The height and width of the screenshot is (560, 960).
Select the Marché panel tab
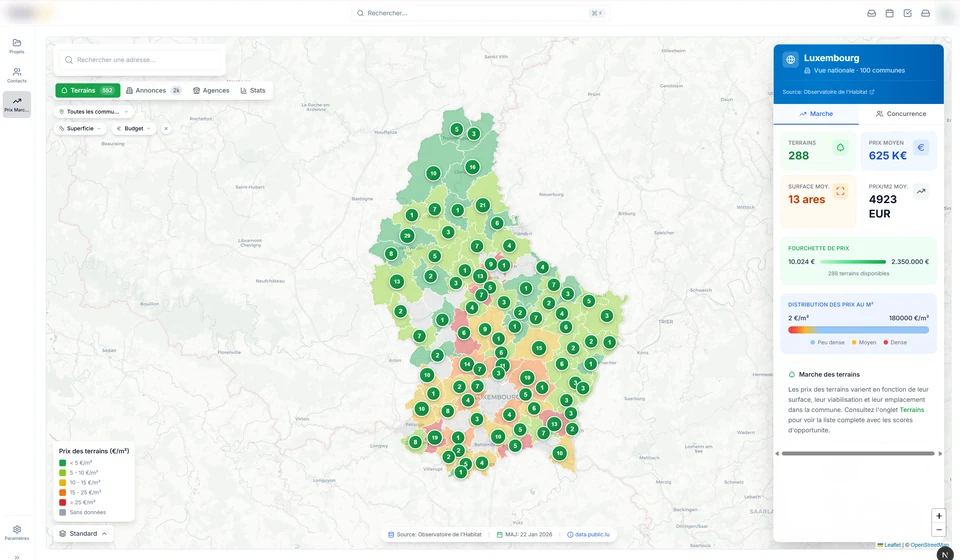point(816,114)
